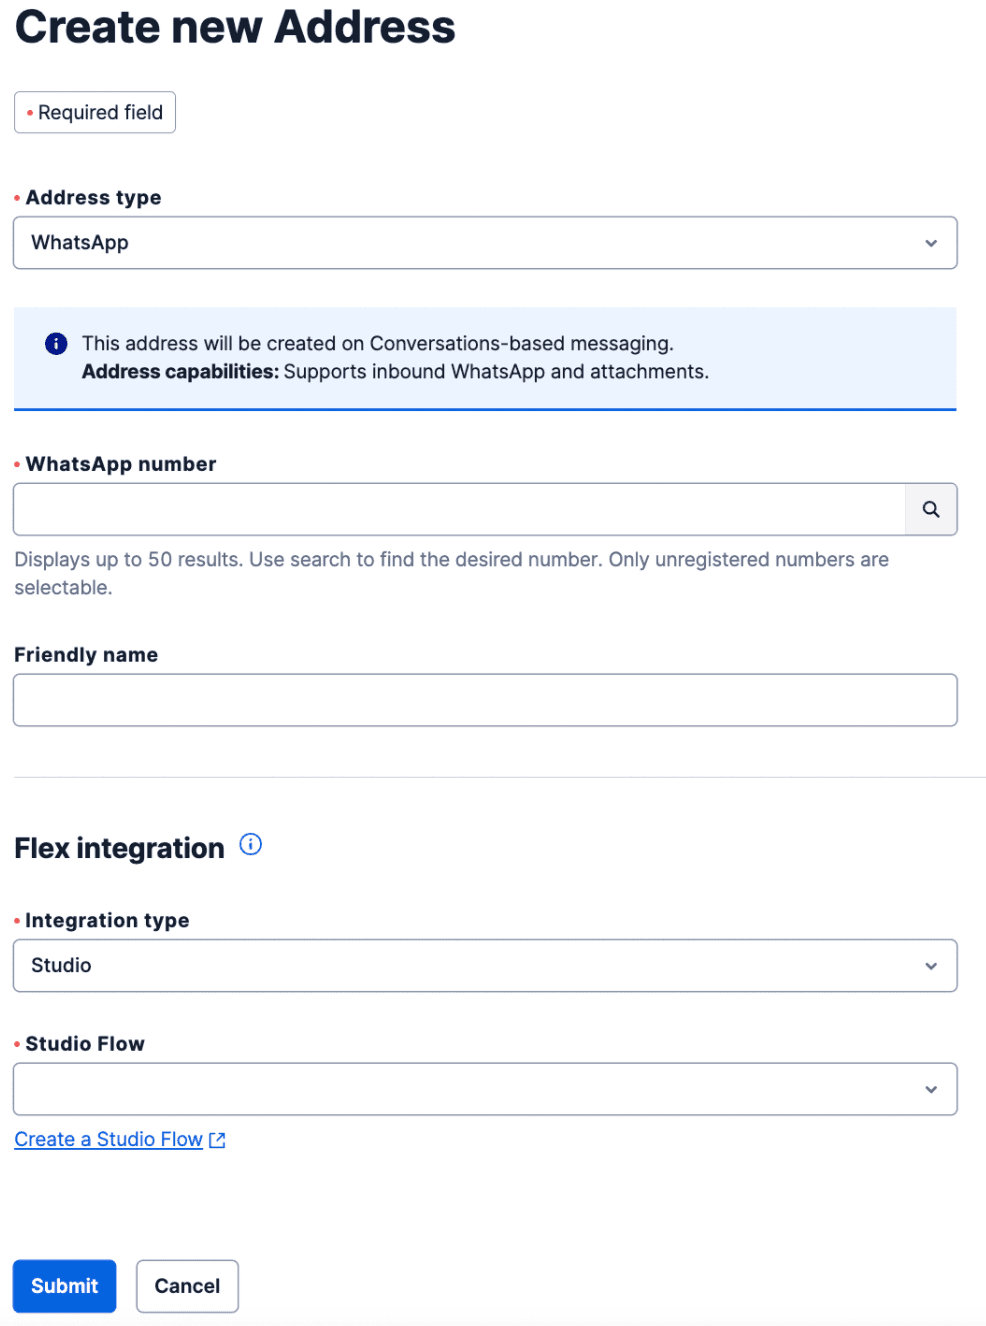Select the Create new Address page heading
986x1326 pixels.
click(x=234, y=27)
